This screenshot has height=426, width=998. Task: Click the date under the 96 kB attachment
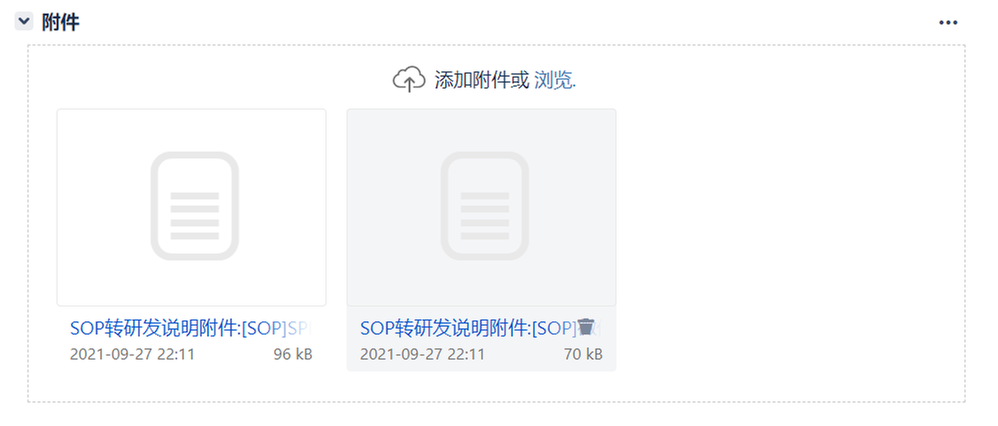(x=132, y=354)
